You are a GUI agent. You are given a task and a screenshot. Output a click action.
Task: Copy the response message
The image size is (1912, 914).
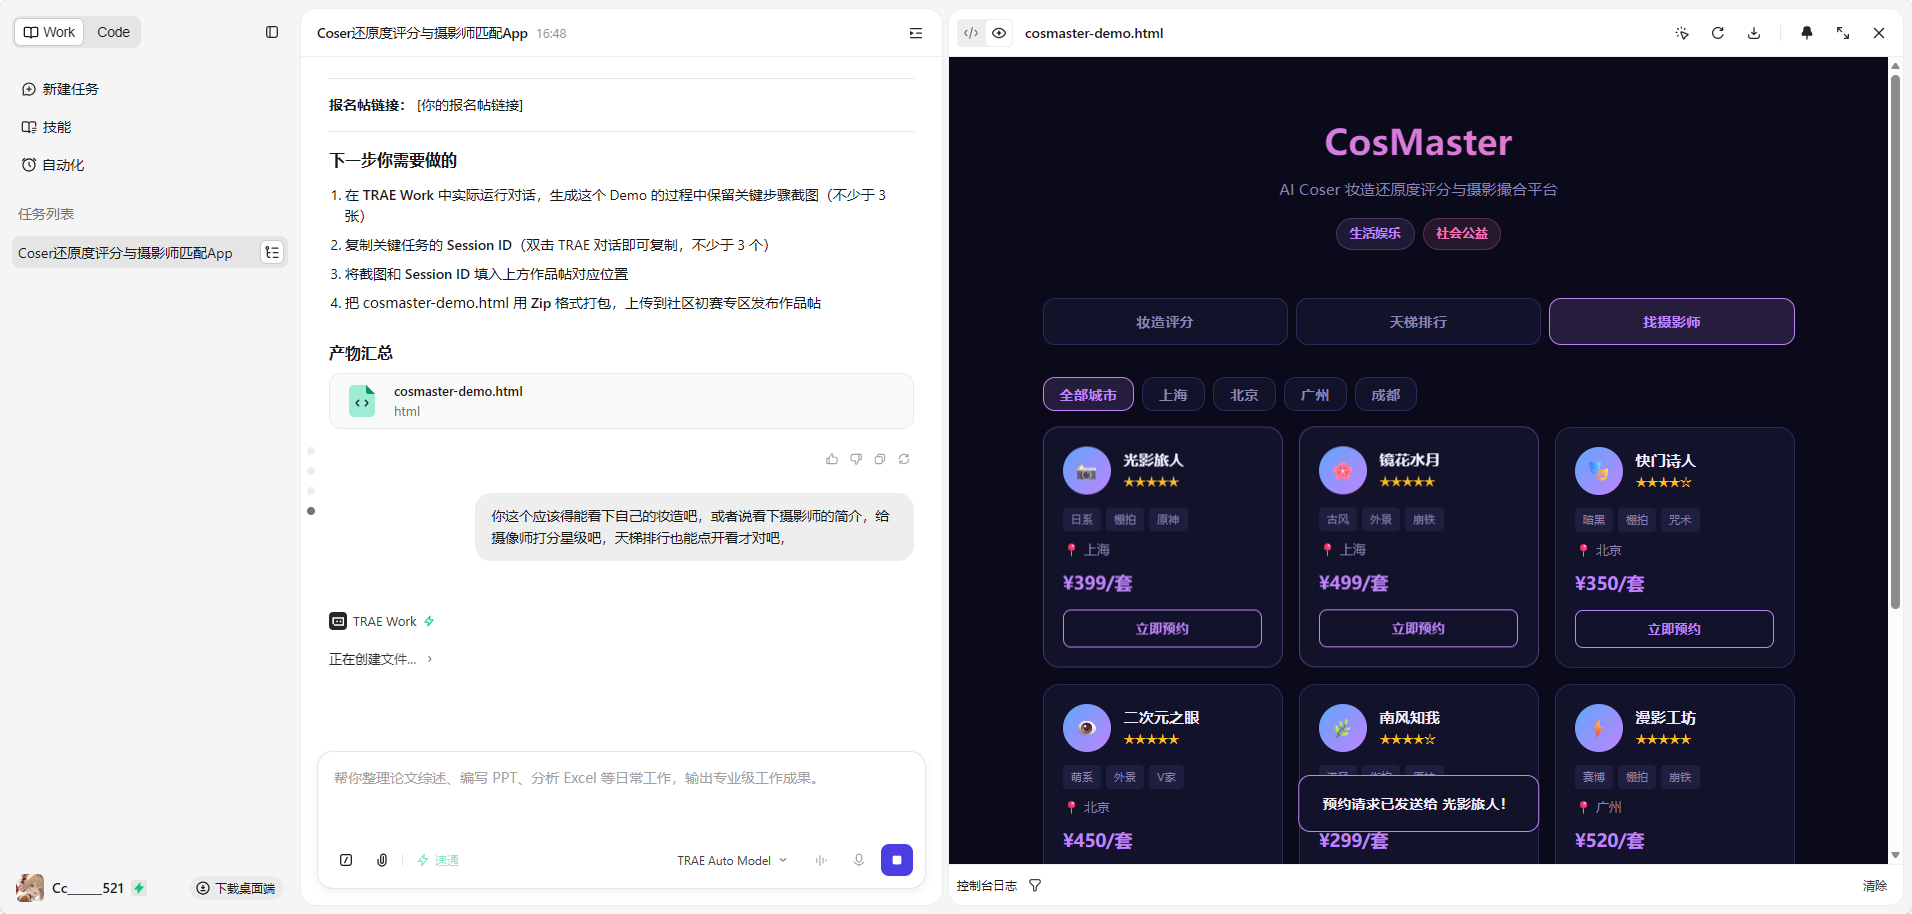point(880,459)
